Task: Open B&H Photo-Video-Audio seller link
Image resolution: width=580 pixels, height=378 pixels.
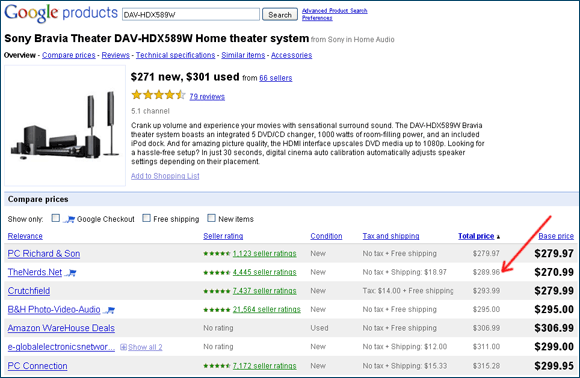Action: click(54, 310)
